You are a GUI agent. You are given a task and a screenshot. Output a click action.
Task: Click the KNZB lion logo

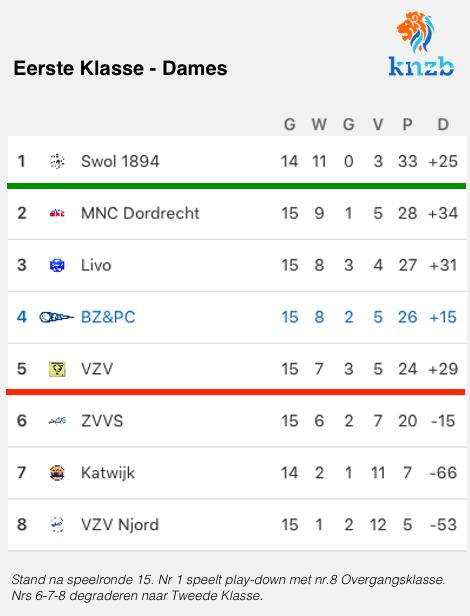[x=421, y=44]
